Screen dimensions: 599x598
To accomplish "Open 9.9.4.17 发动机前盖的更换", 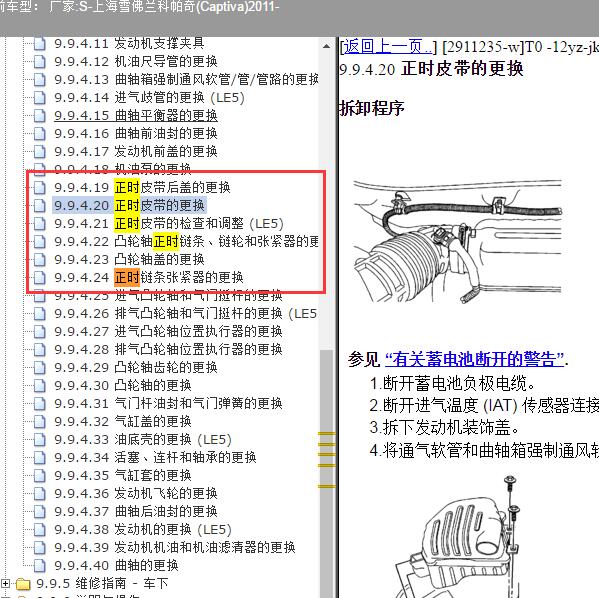I will coord(136,151).
